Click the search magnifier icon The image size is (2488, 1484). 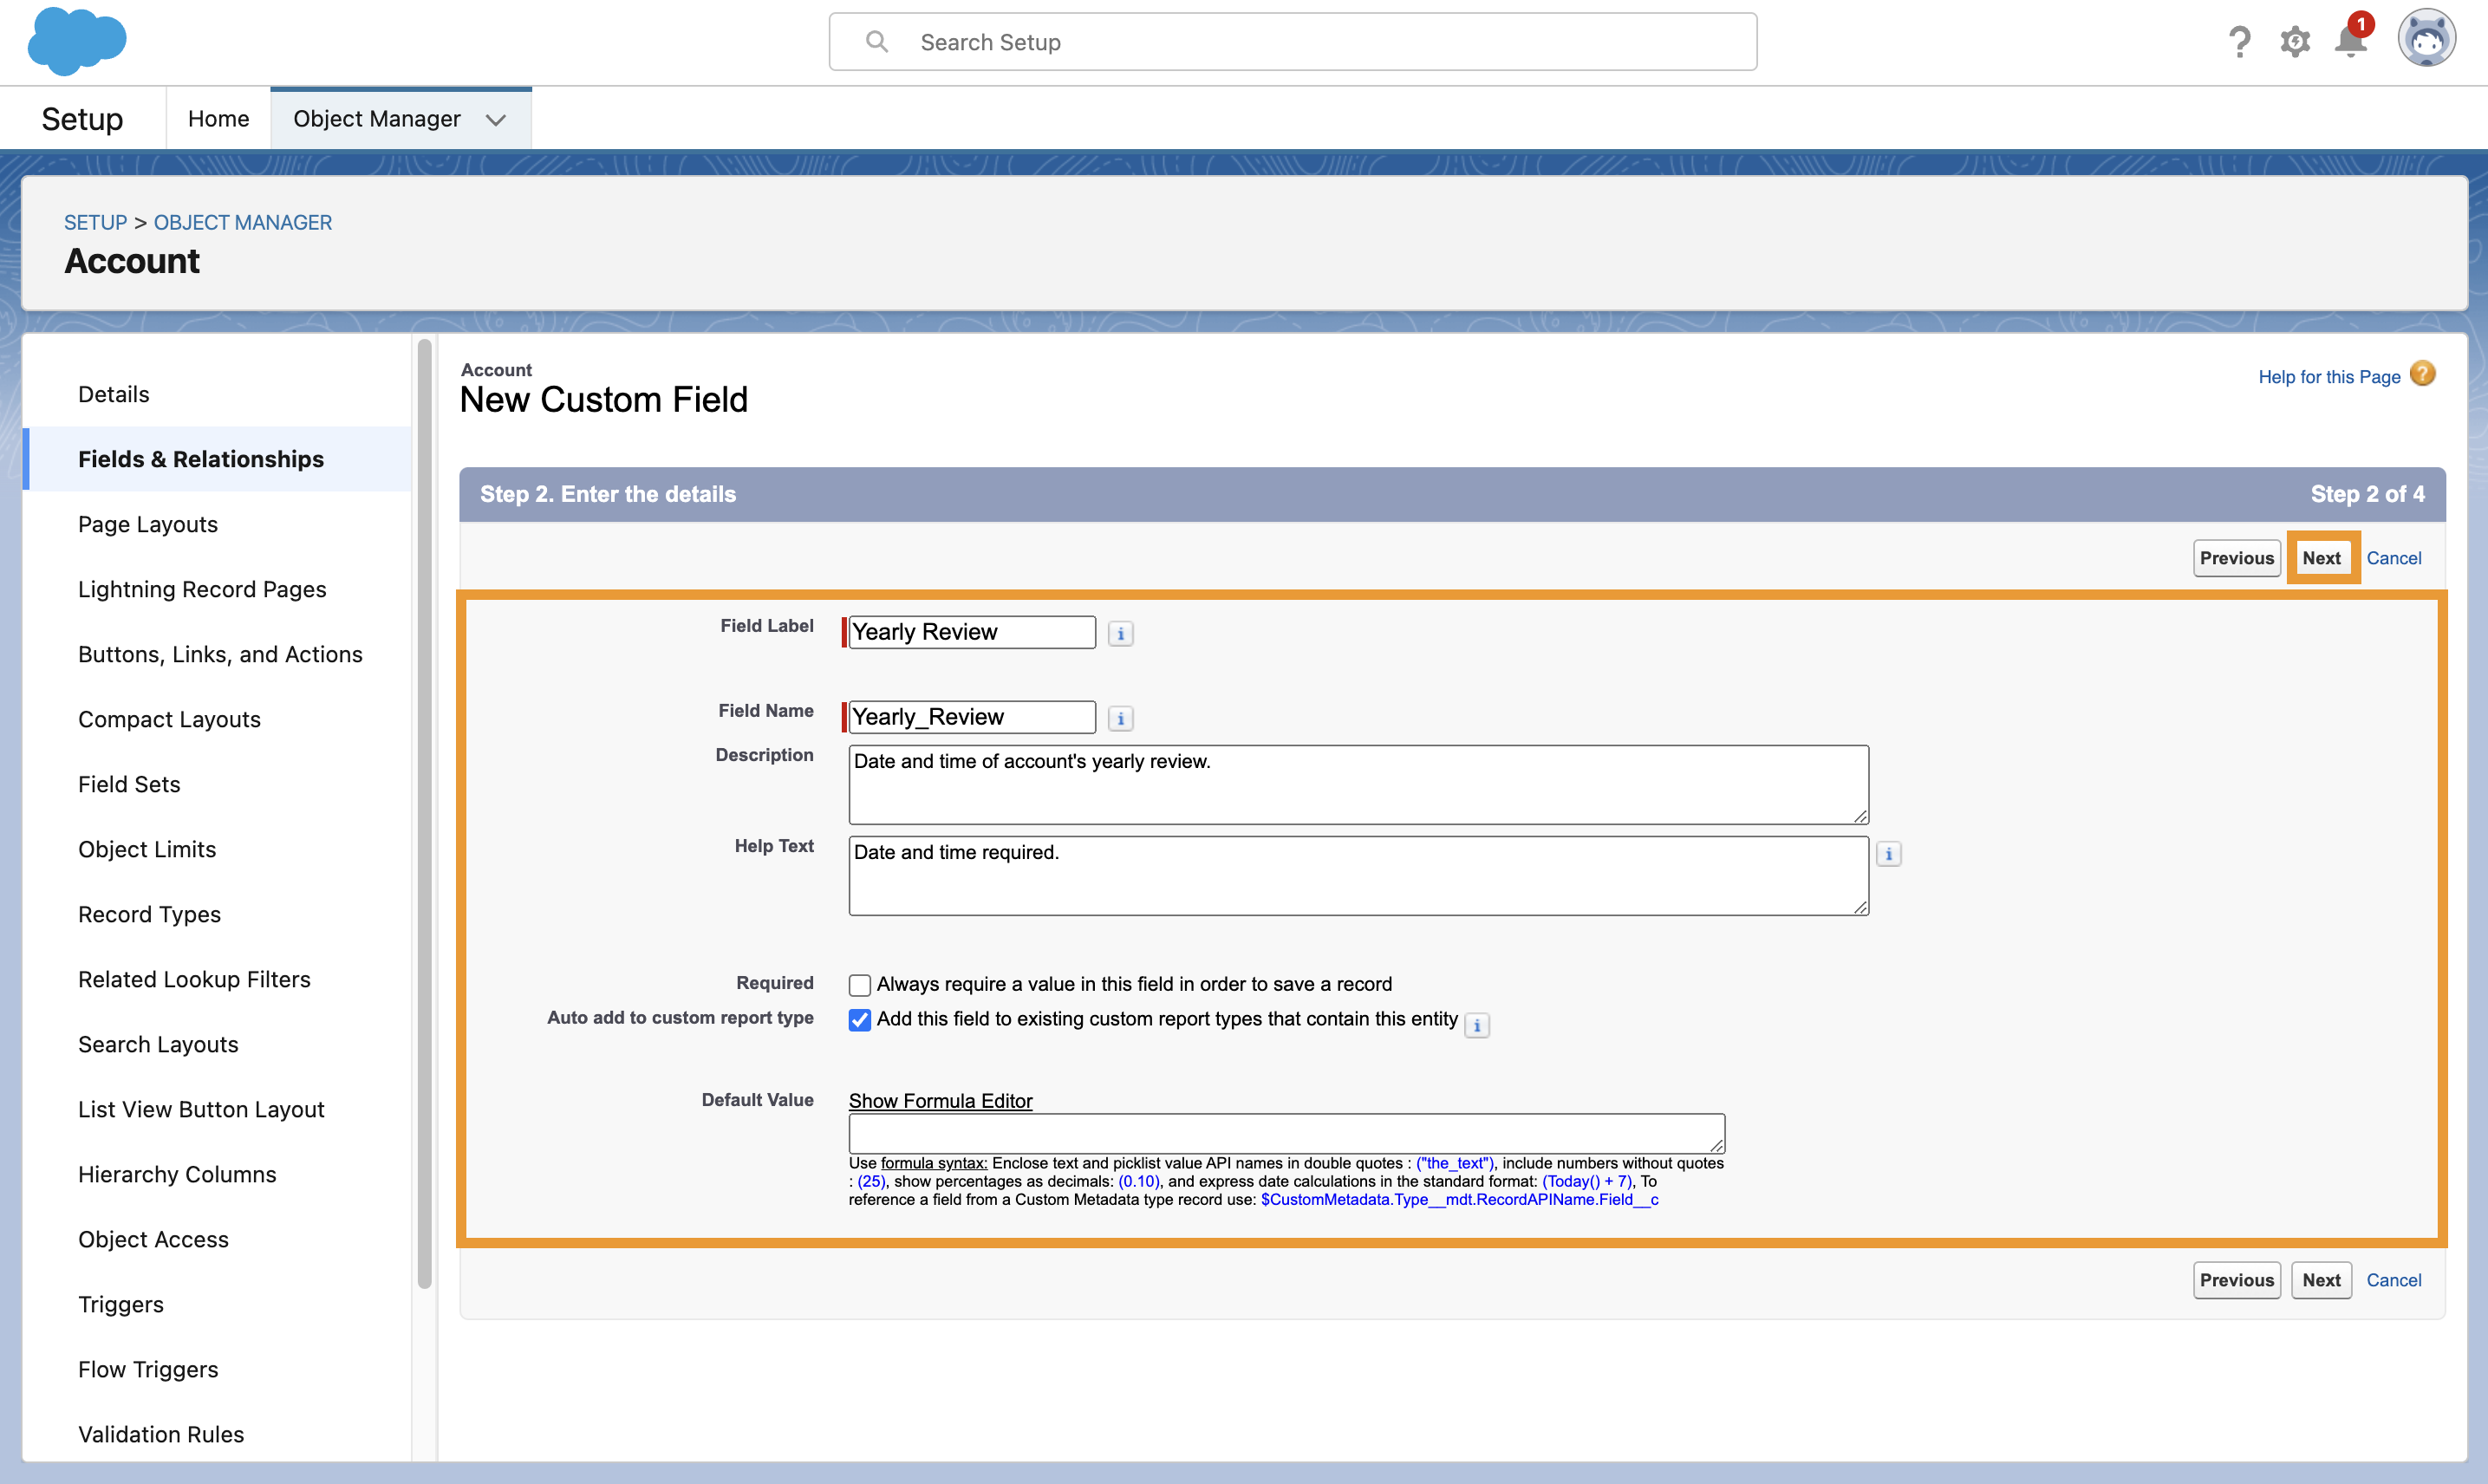(877, 42)
